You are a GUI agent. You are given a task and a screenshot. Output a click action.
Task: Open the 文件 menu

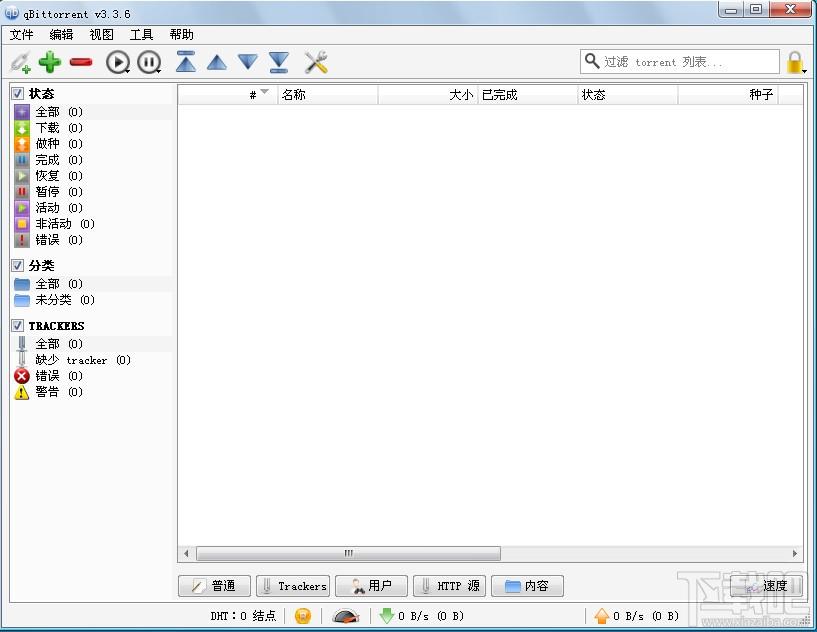pyautogui.click(x=21, y=35)
